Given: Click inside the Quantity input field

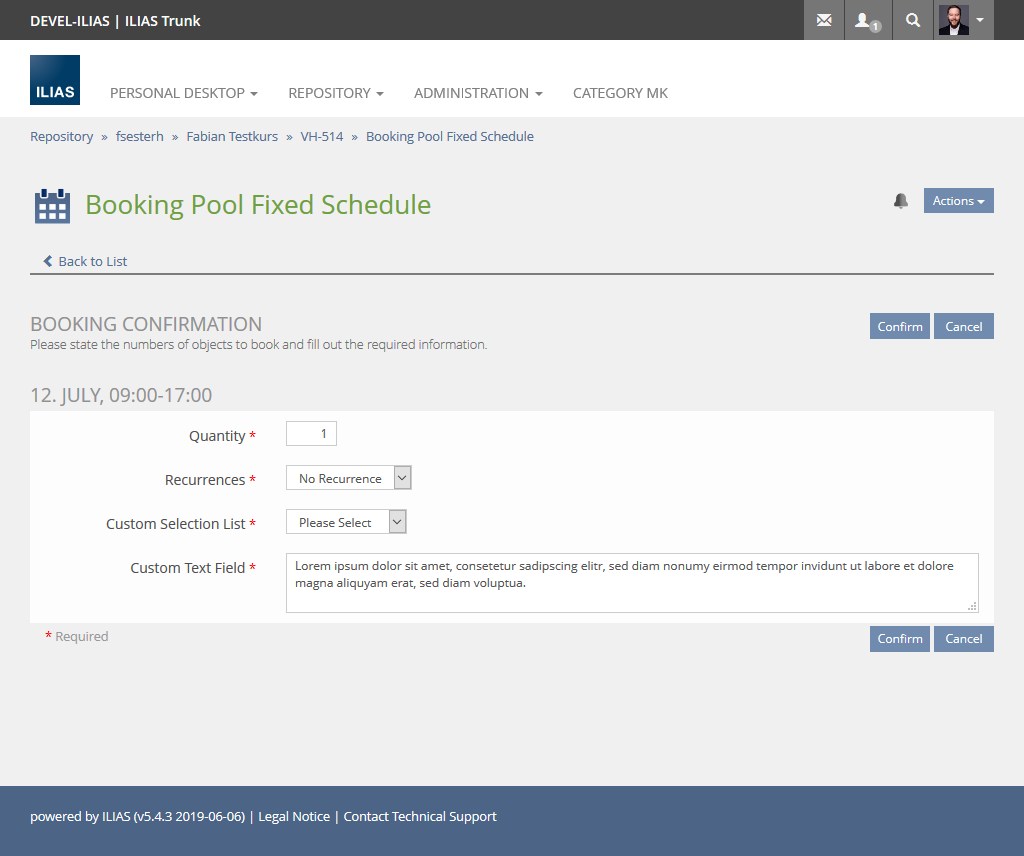Looking at the screenshot, I should (311, 433).
